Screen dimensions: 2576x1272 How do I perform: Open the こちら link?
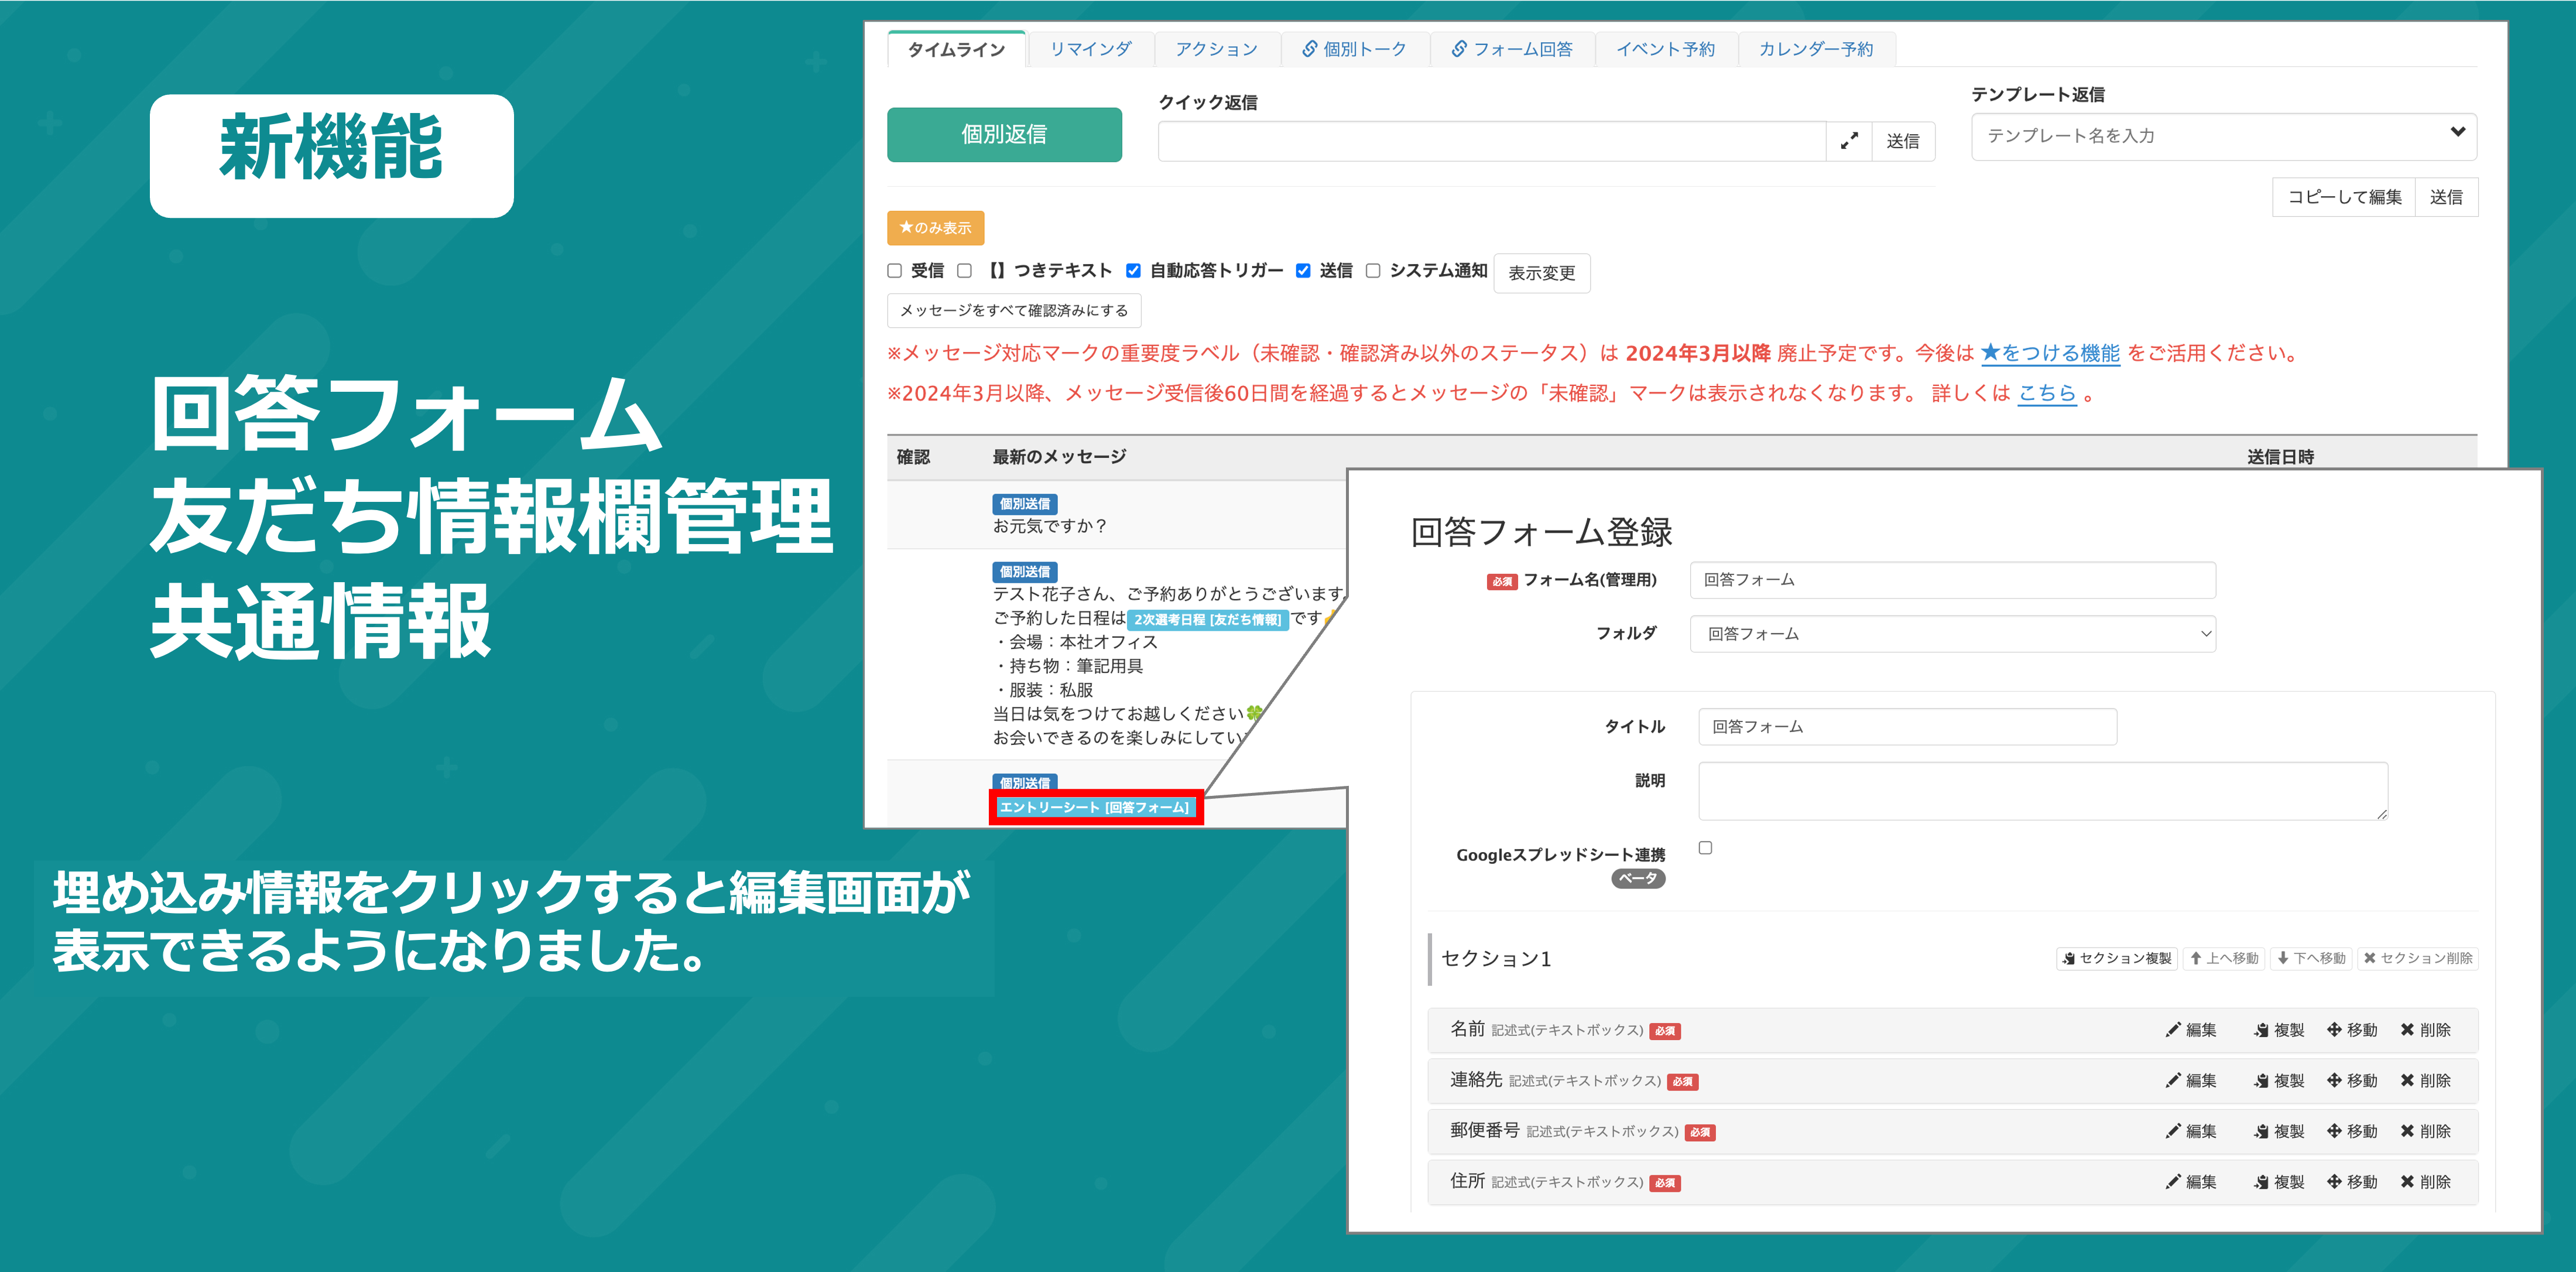[x=2047, y=393]
